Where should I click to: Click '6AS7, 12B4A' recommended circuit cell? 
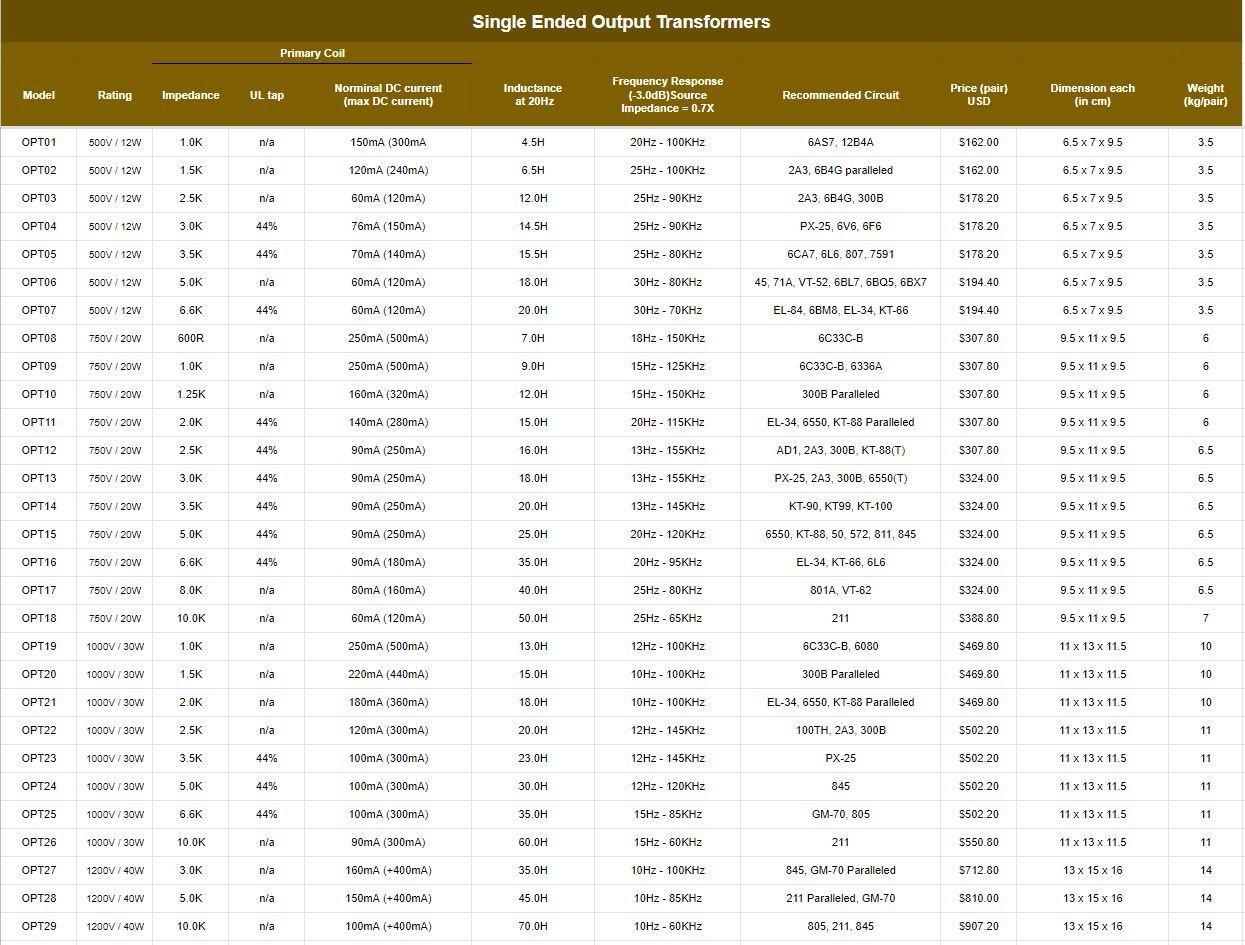coord(840,142)
